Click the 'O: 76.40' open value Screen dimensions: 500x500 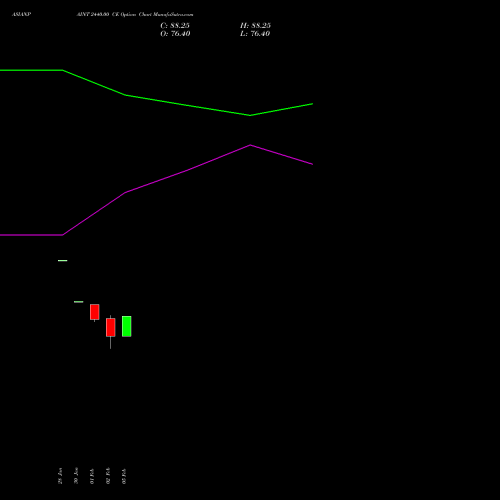[175, 34]
